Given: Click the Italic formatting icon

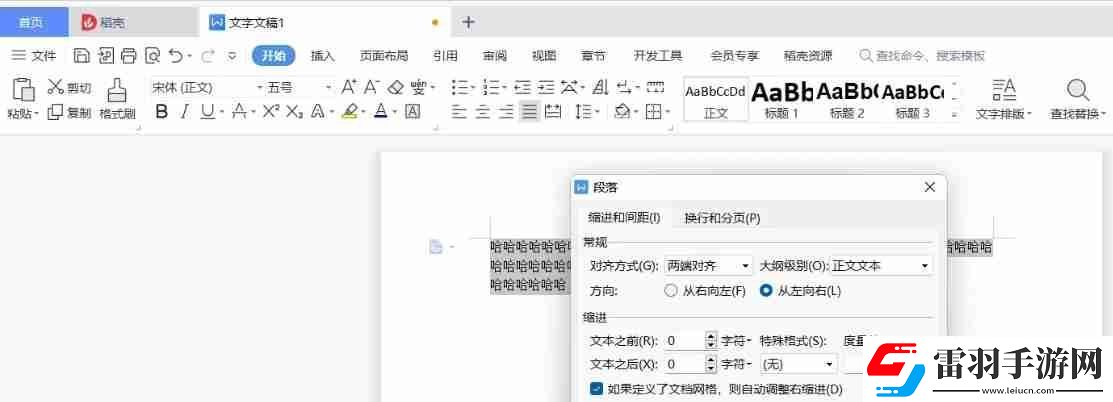Looking at the screenshot, I should pos(184,112).
